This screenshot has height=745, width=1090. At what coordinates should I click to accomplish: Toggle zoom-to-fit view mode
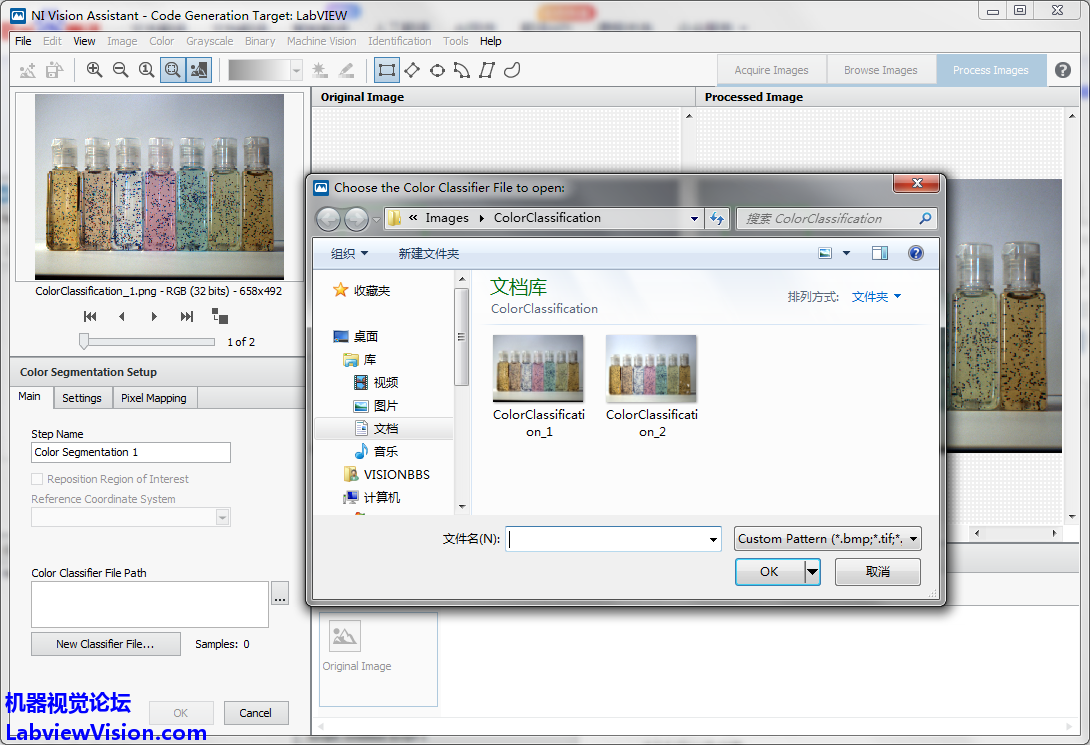pos(172,70)
